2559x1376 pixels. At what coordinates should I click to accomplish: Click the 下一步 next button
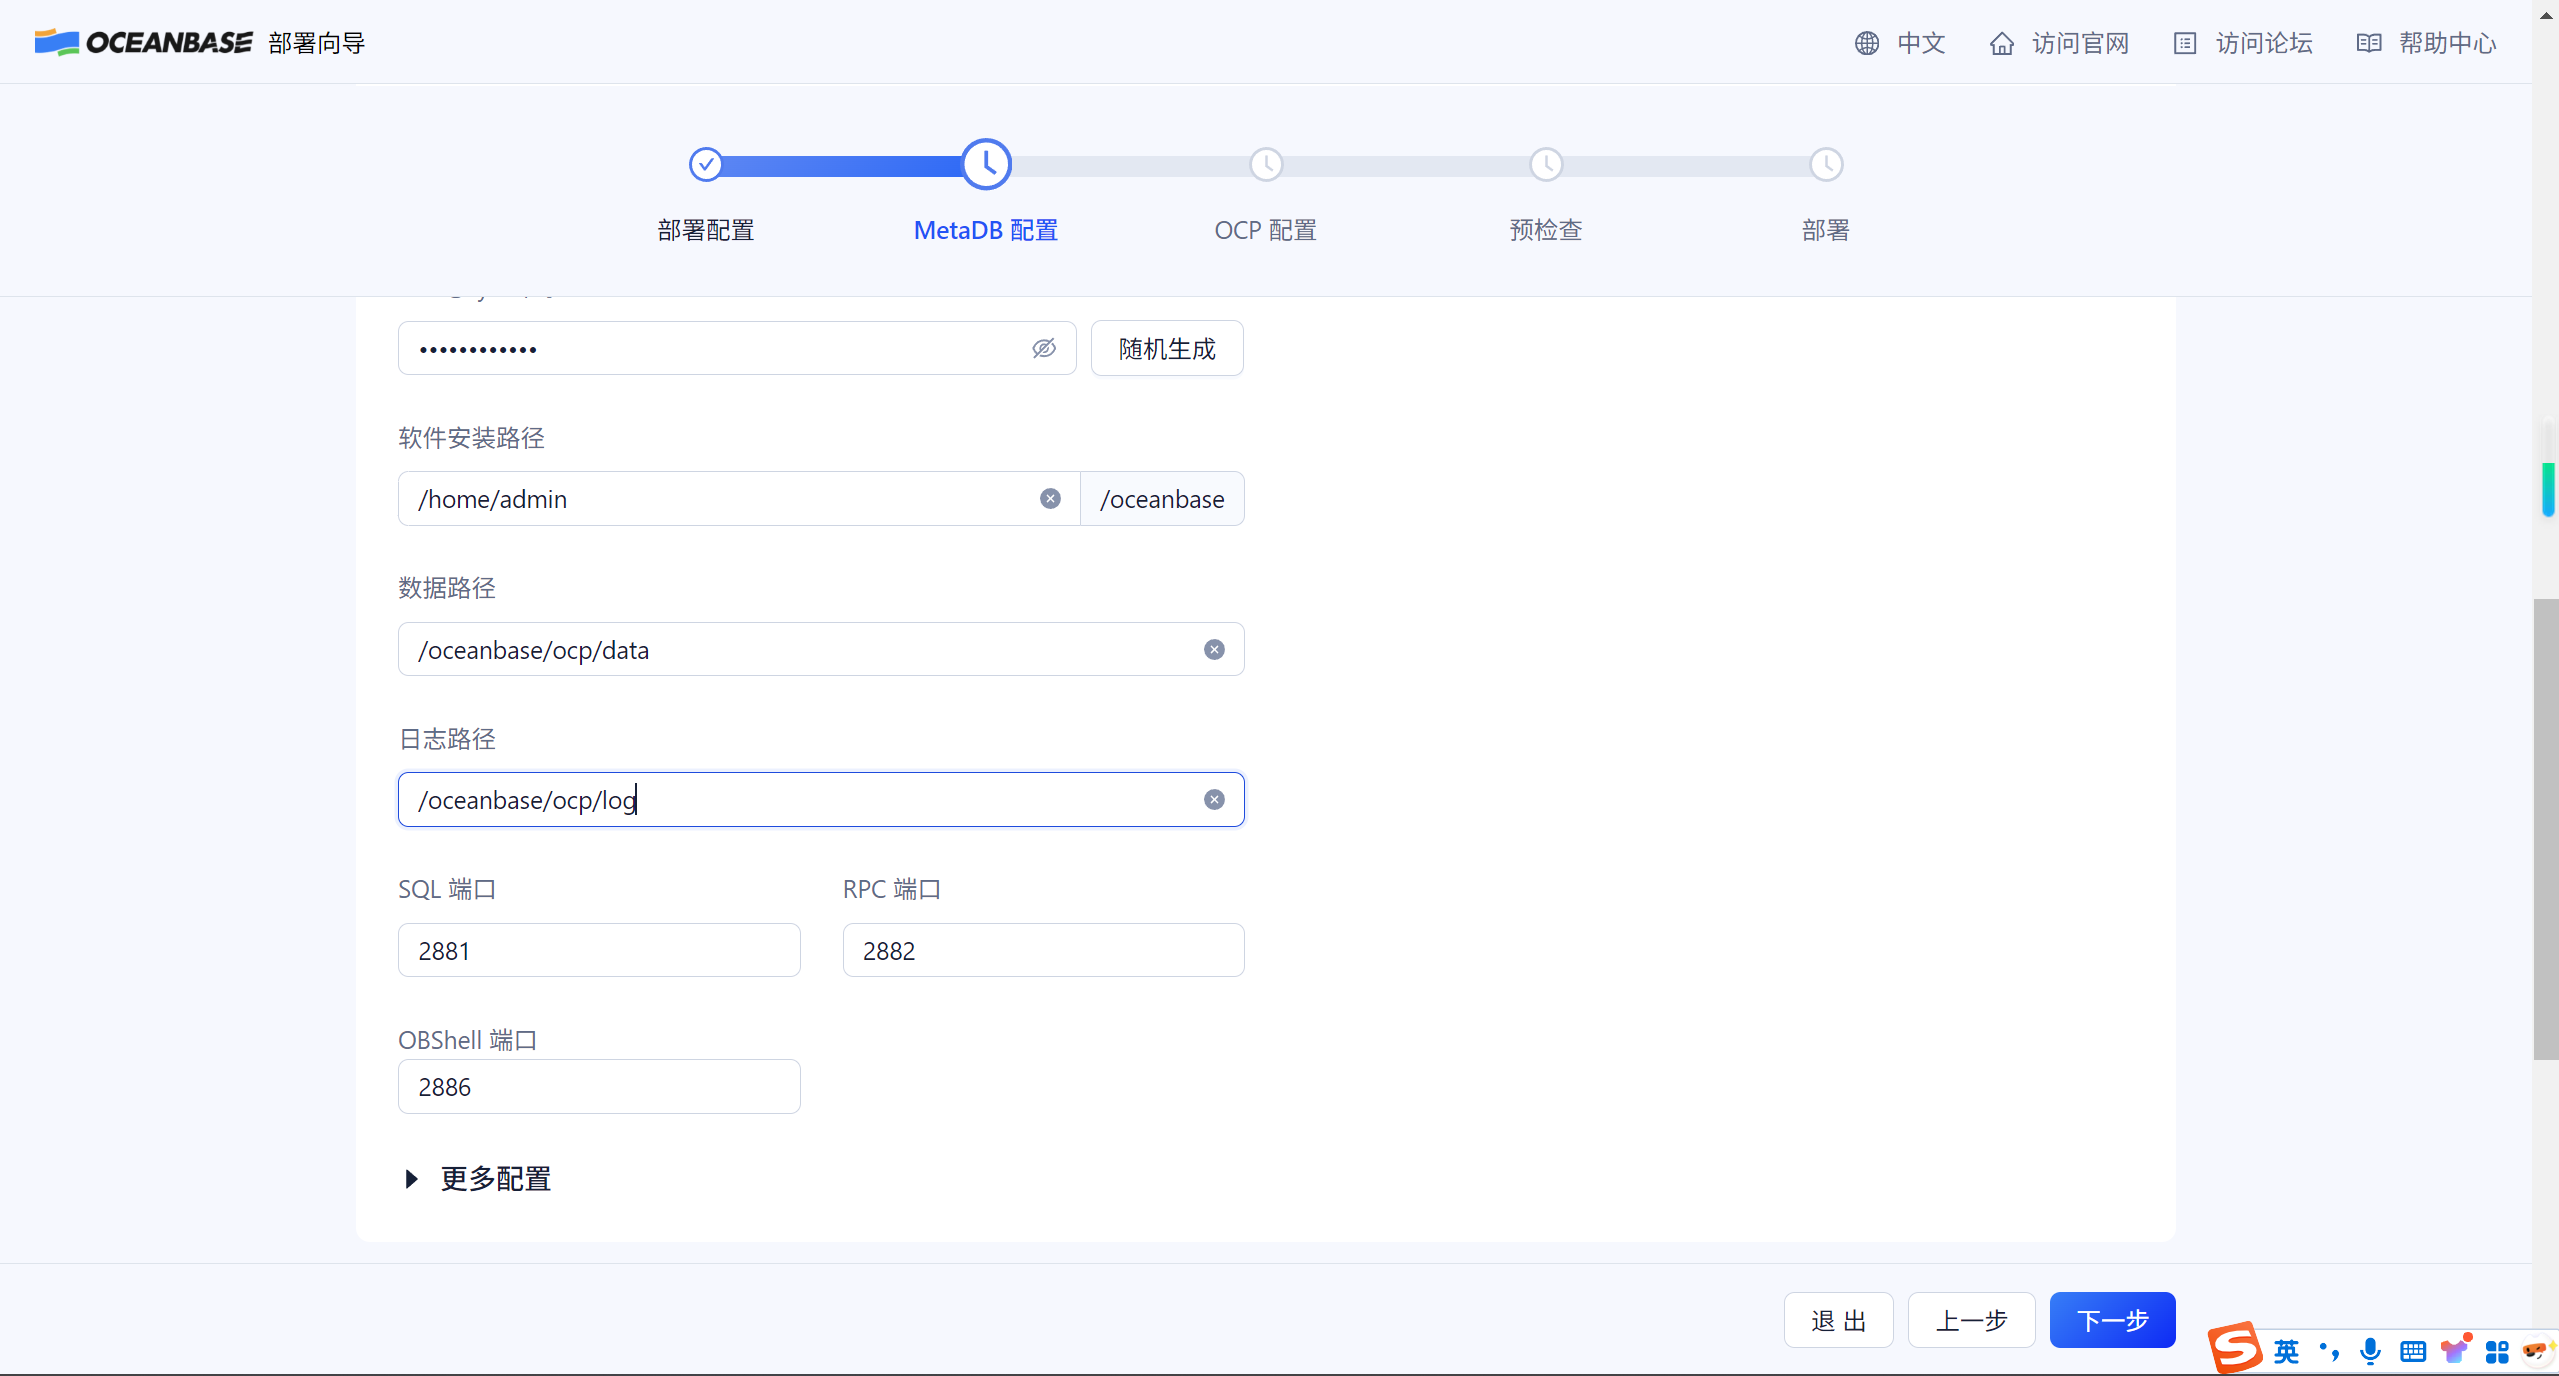click(2112, 1320)
